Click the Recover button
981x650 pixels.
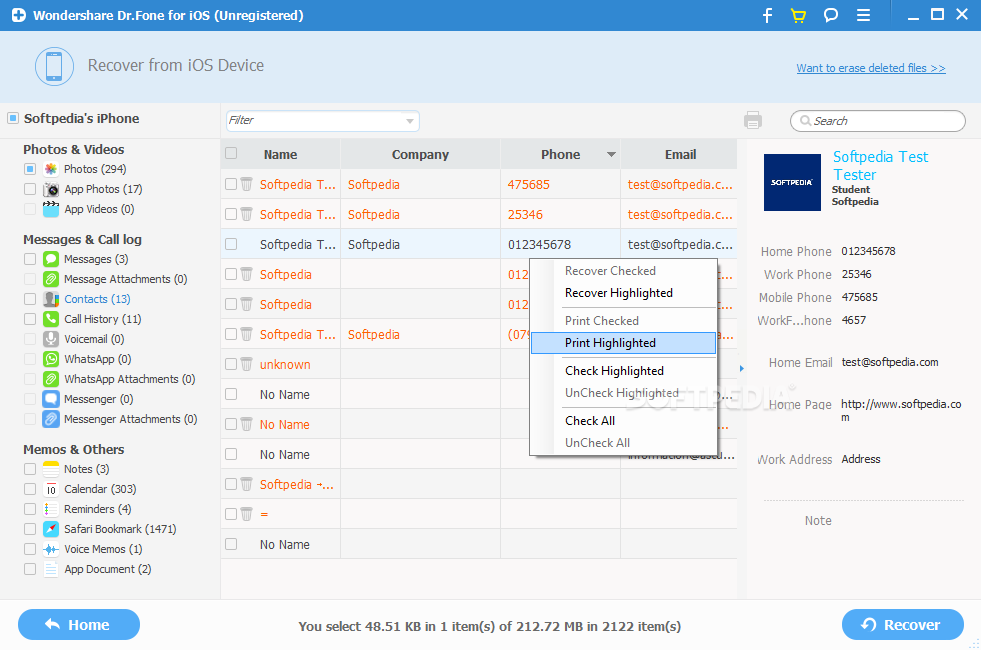point(902,624)
